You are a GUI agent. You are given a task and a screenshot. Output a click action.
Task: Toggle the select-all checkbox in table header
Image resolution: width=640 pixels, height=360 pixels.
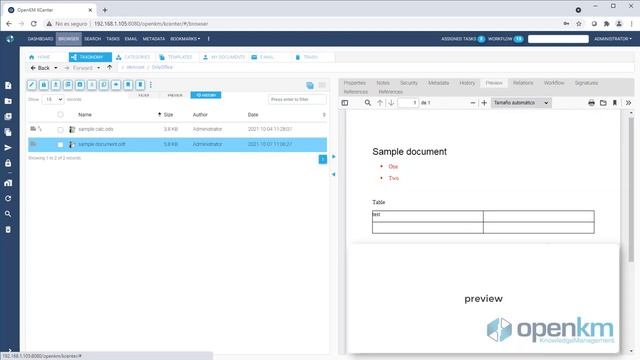click(60, 114)
